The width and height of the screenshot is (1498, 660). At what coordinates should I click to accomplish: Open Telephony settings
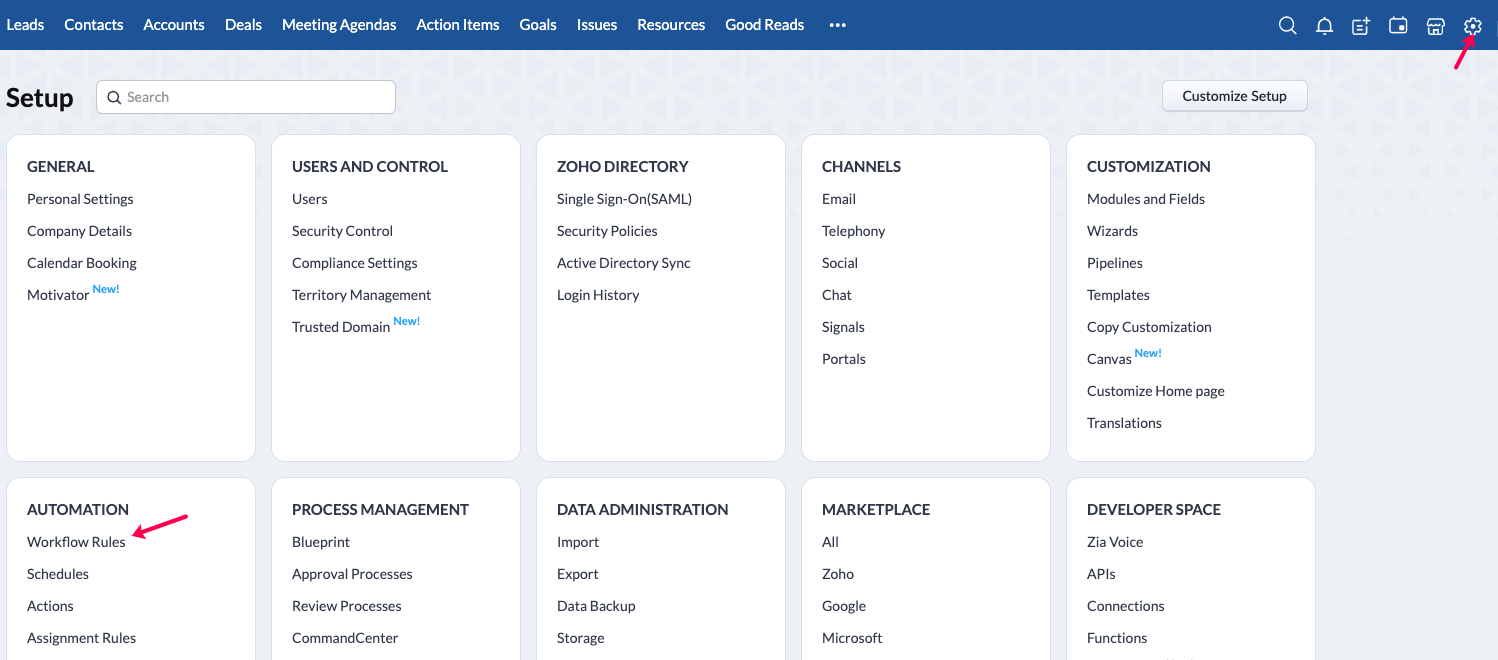pyautogui.click(x=854, y=231)
